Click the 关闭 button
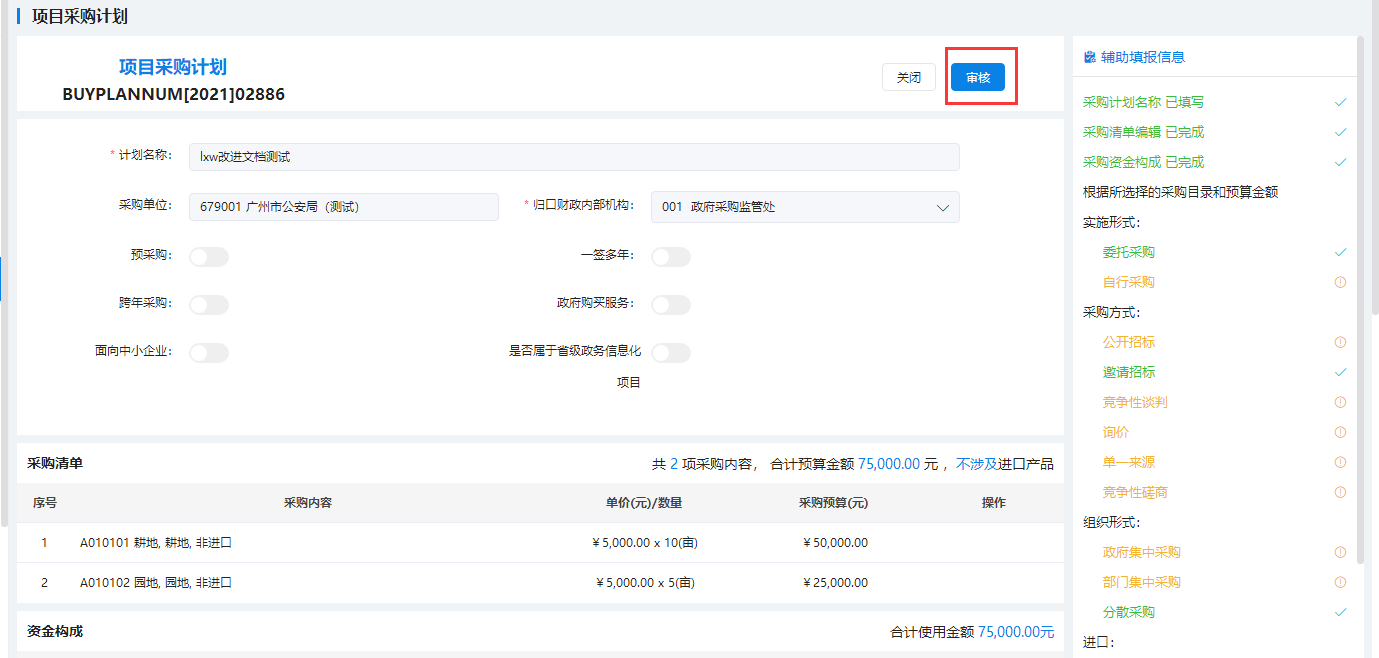The height and width of the screenshot is (658, 1379). (x=908, y=78)
